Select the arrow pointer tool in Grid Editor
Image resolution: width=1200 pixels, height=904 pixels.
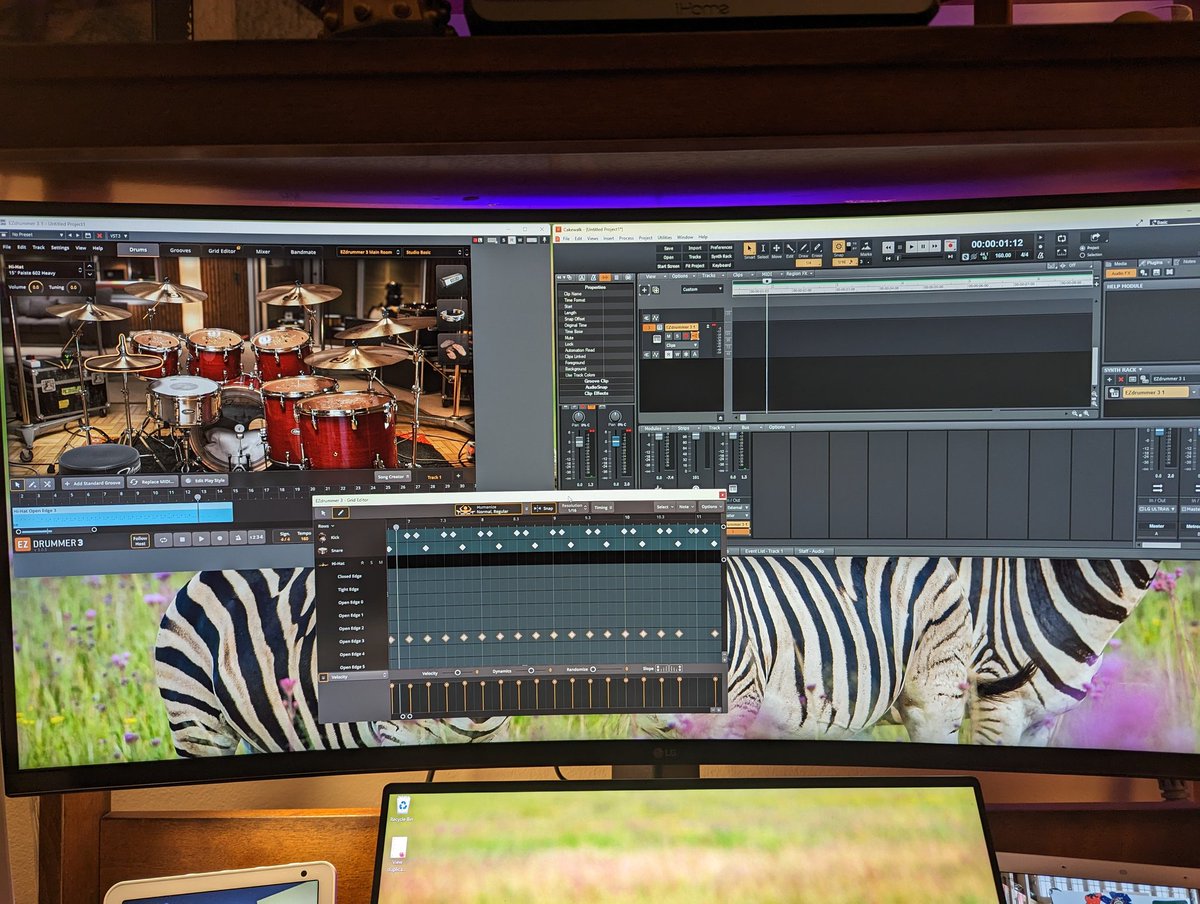coord(323,513)
